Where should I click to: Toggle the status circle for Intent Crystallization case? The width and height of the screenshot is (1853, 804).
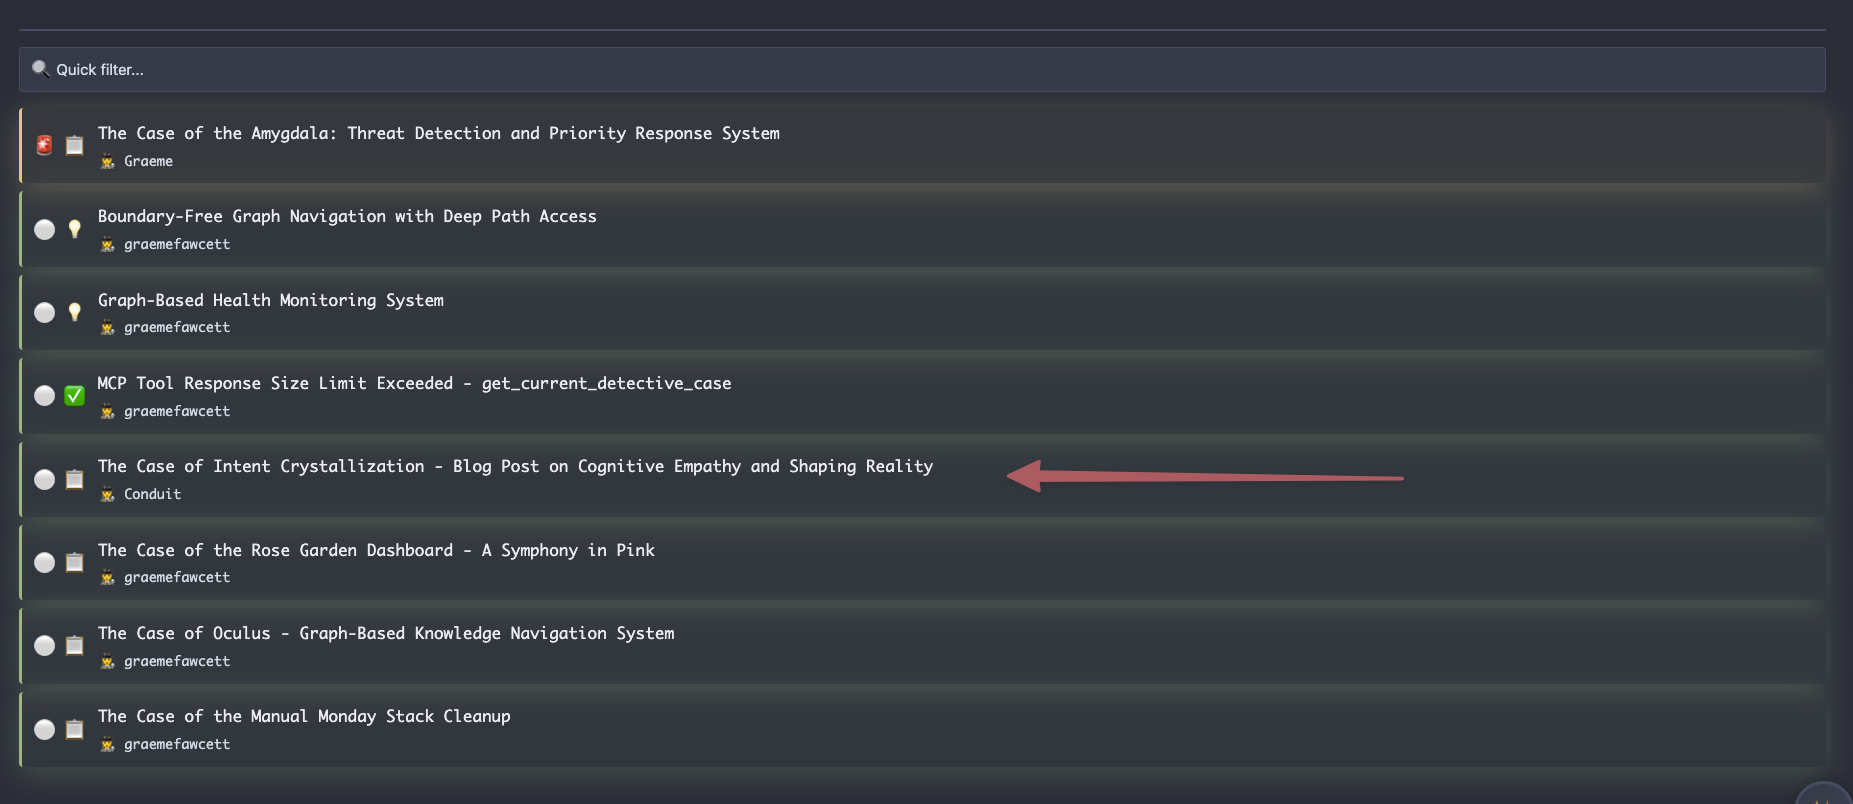tap(44, 479)
